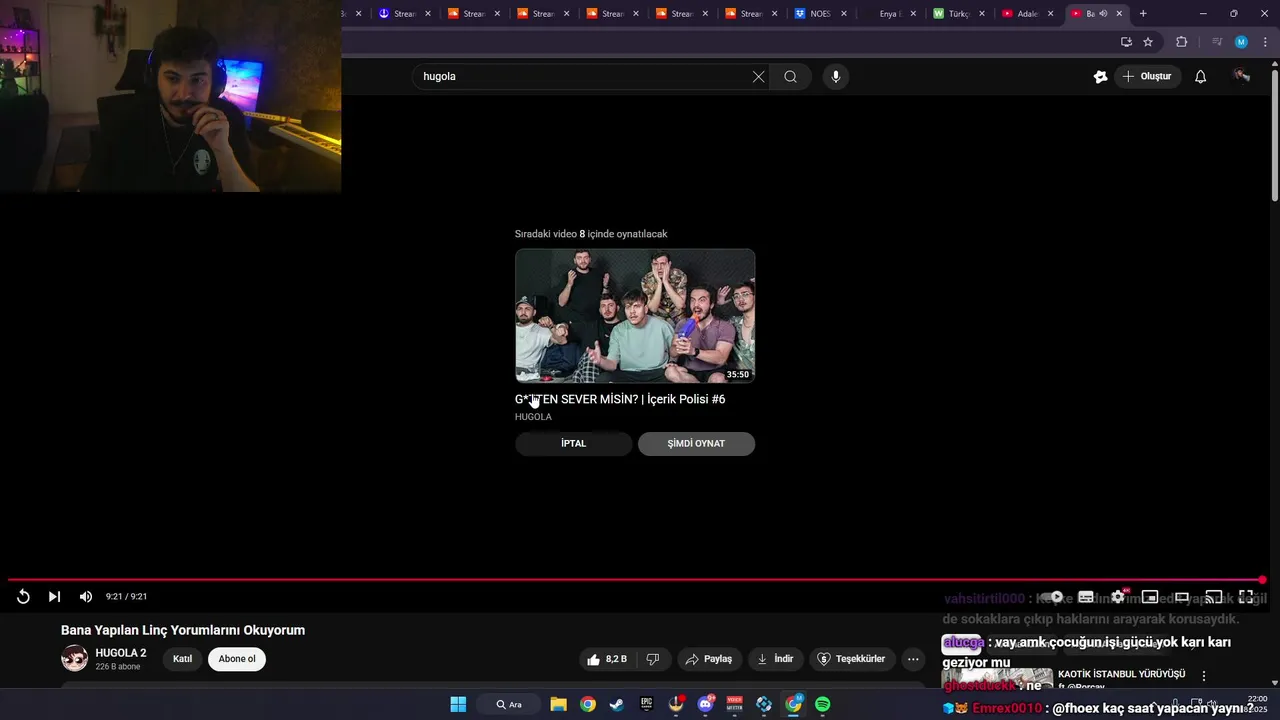Share the video using Paylaş

709,659
